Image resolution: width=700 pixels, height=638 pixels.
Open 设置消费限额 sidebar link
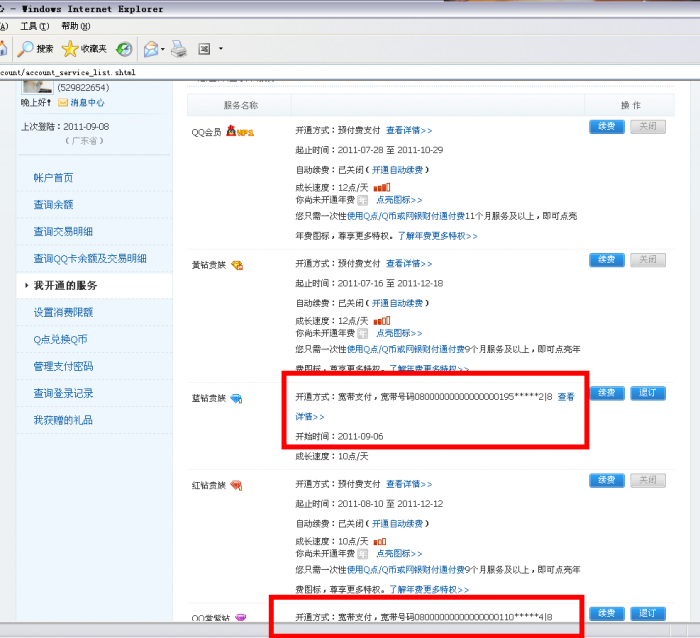63,312
